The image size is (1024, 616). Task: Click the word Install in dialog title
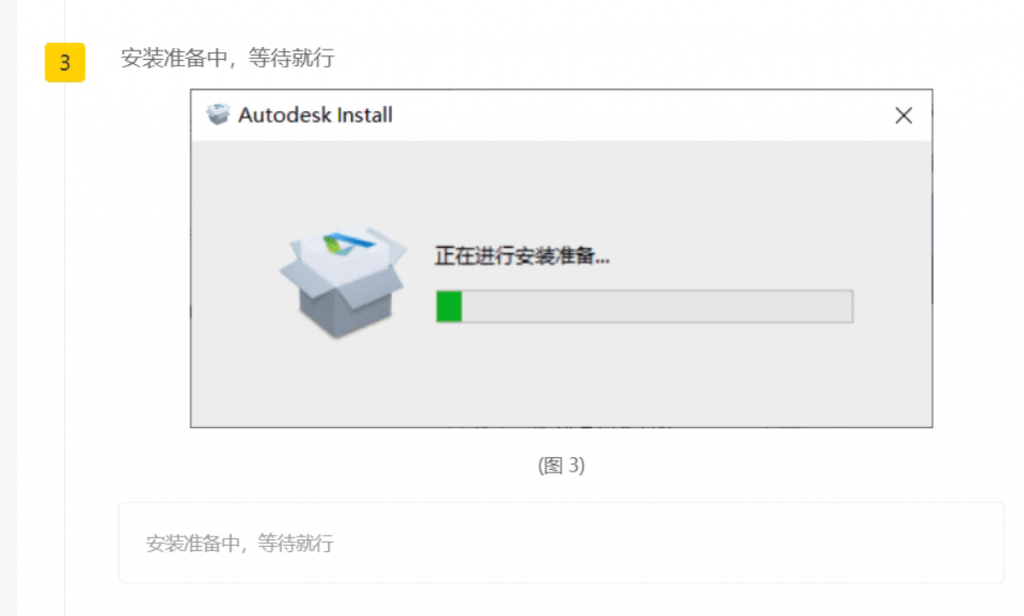tap(365, 115)
